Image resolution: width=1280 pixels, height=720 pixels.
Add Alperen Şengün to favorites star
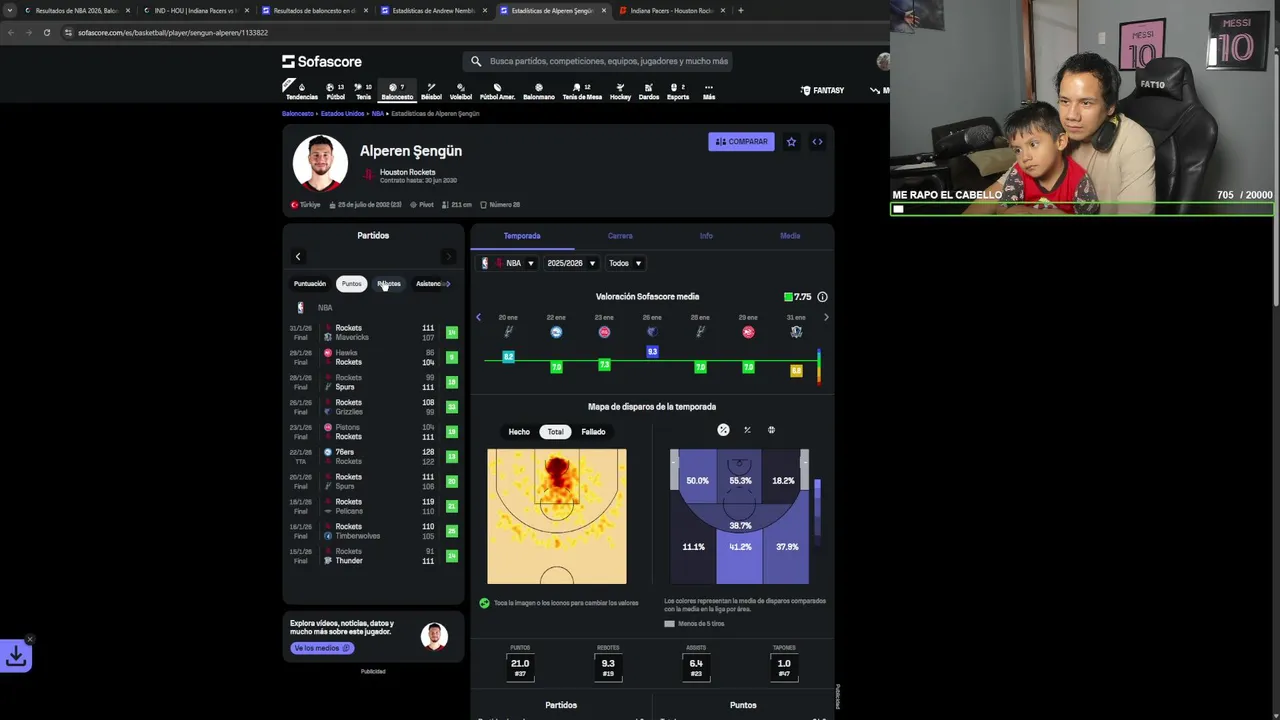[791, 142]
